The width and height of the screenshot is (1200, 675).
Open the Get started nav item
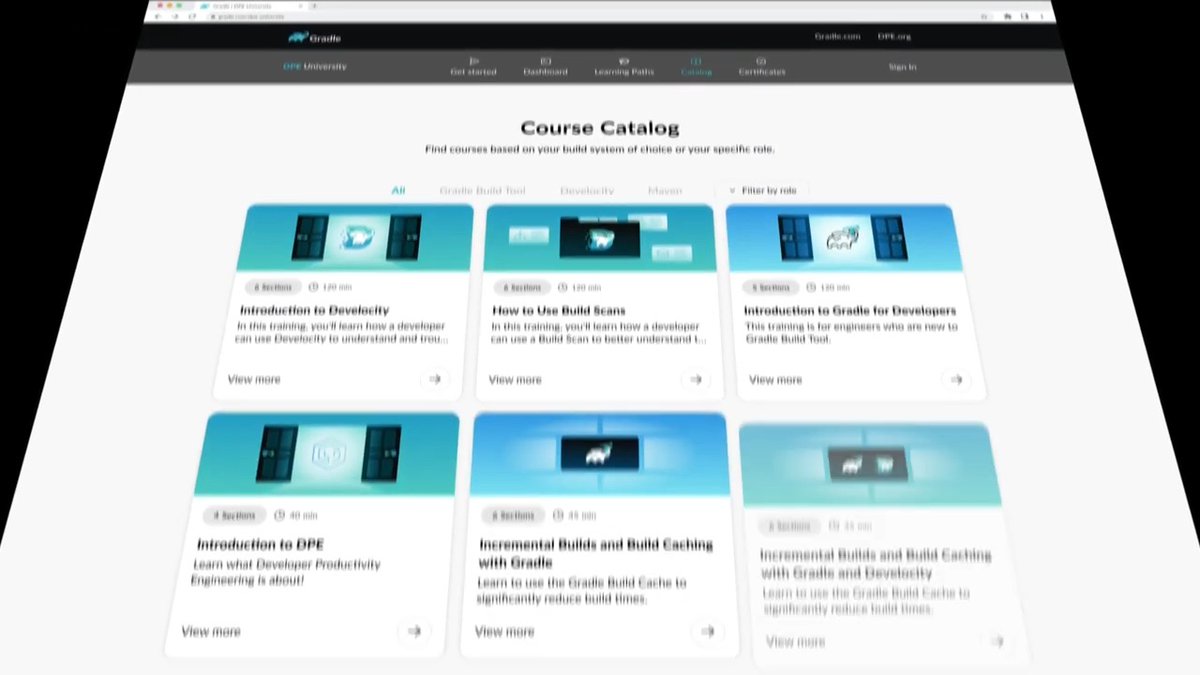tap(474, 67)
